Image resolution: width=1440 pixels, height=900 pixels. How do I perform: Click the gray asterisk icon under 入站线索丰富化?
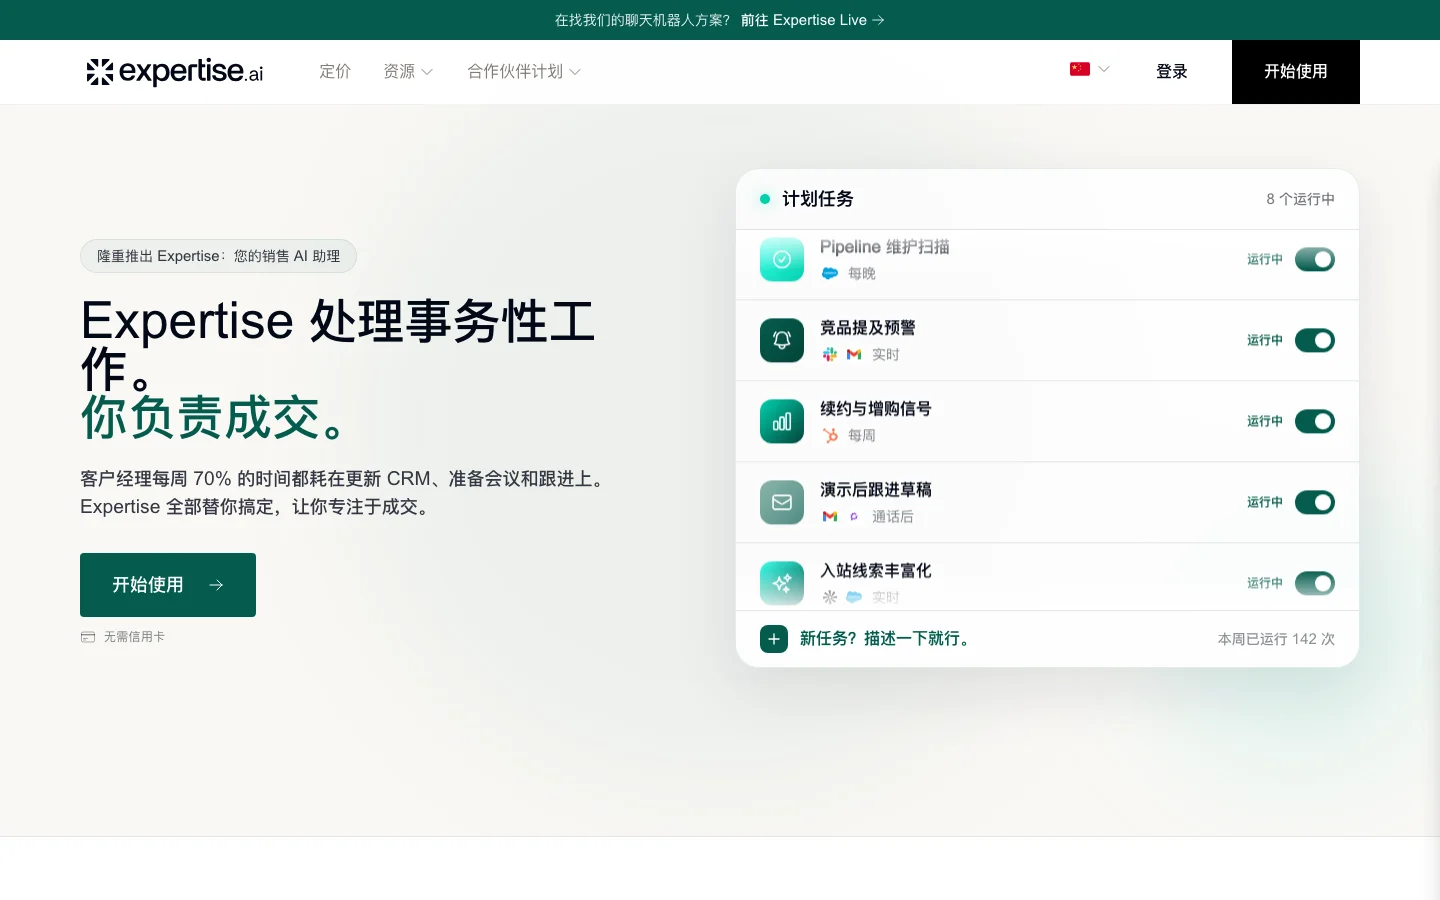[830, 597]
